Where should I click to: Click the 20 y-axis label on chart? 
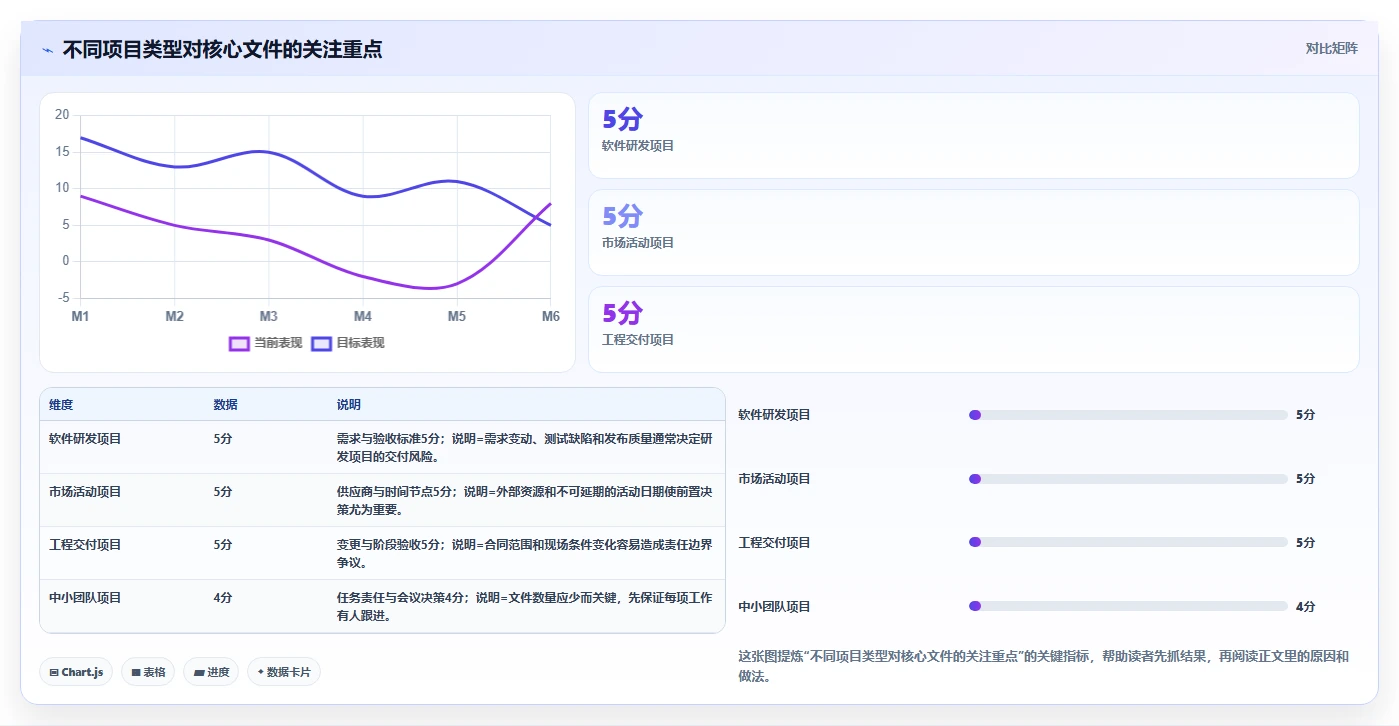(62, 115)
